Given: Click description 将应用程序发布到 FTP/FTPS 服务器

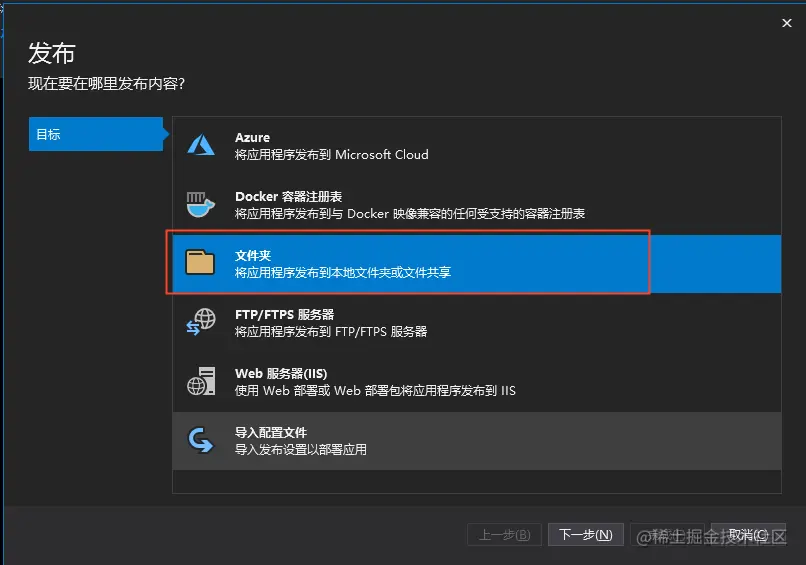Looking at the screenshot, I should [331, 332].
